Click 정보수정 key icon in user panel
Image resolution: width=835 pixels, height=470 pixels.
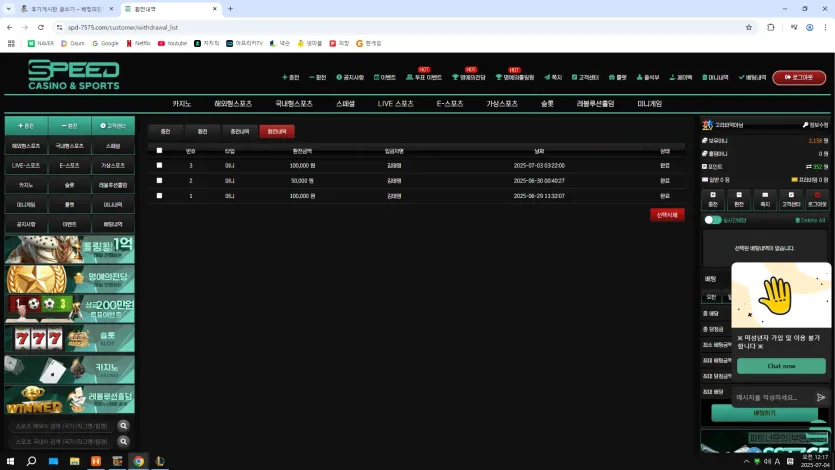[815, 125]
